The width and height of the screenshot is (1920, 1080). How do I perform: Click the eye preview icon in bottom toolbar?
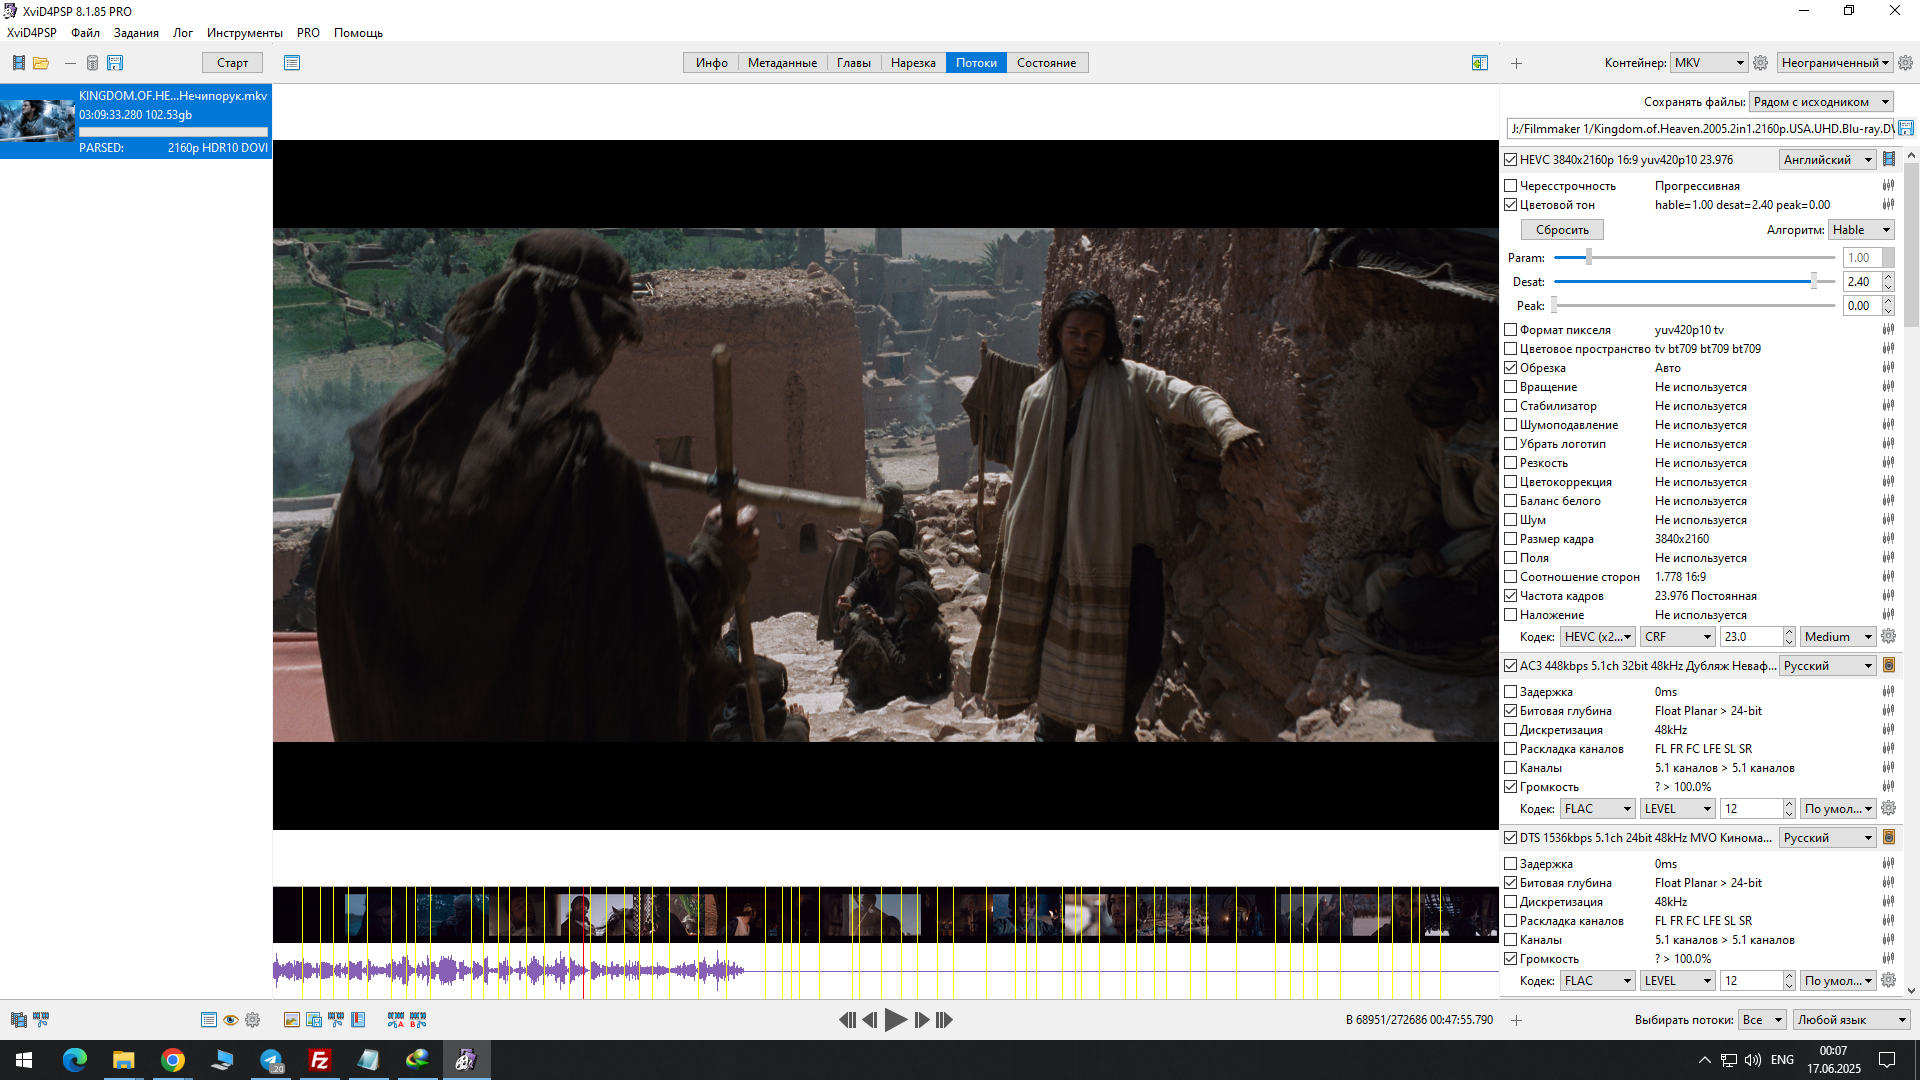pyautogui.click(x=231, y=1020)
